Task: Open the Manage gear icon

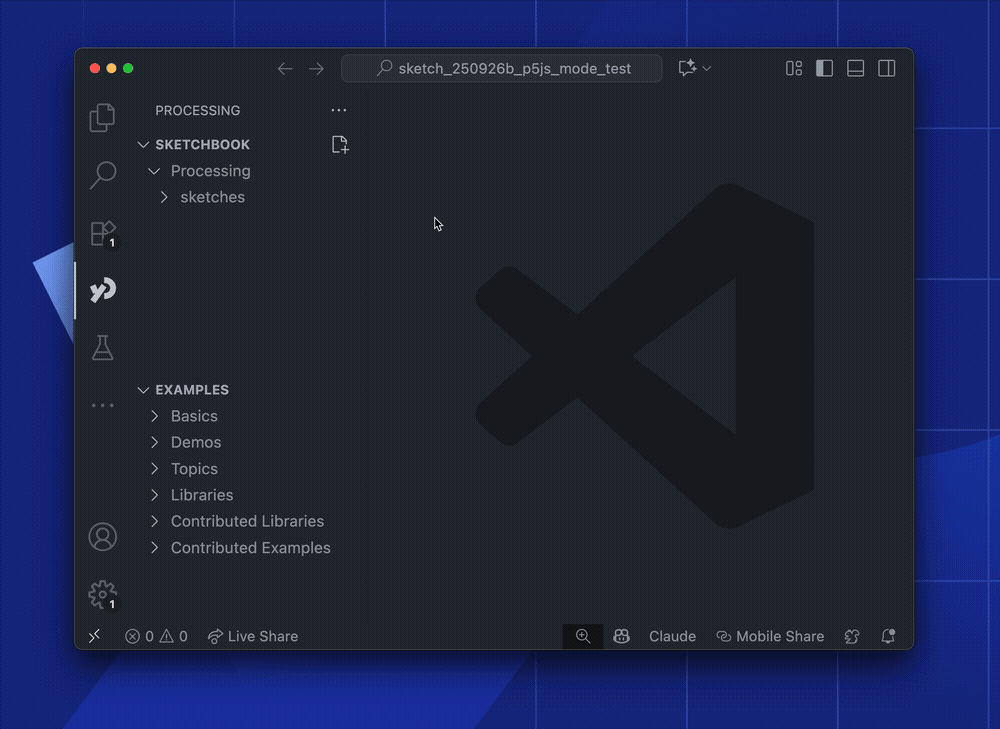Action: [102, 595]
